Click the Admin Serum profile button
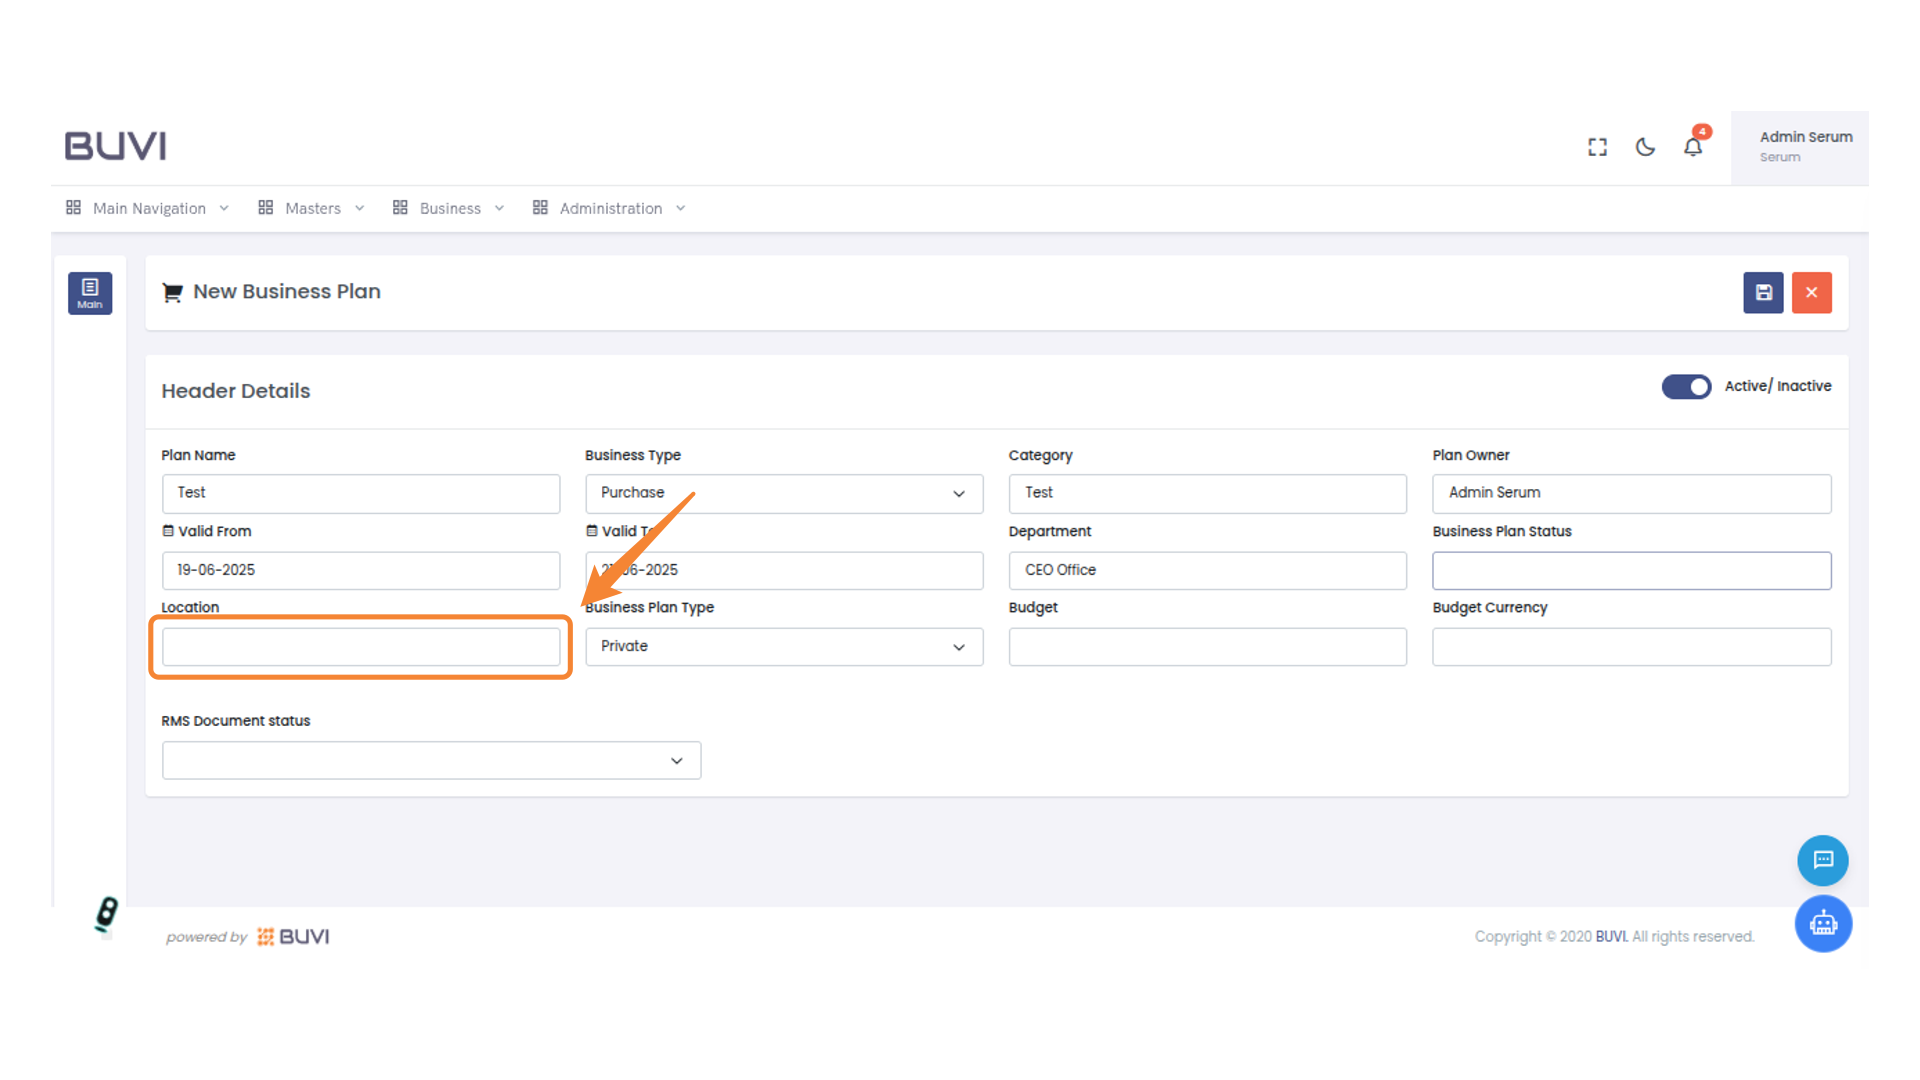The width and height of the screenshot is (1920, 1080). click(1799, 147)
